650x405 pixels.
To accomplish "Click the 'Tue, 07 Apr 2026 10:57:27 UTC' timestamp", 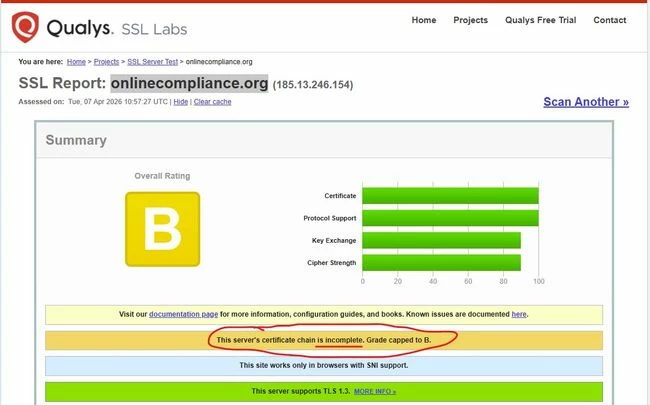I will tap(118, 102).
